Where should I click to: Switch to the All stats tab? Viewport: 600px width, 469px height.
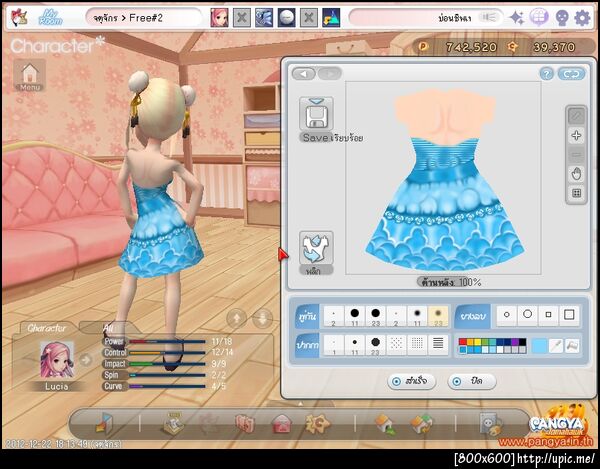tap(108, 328)
